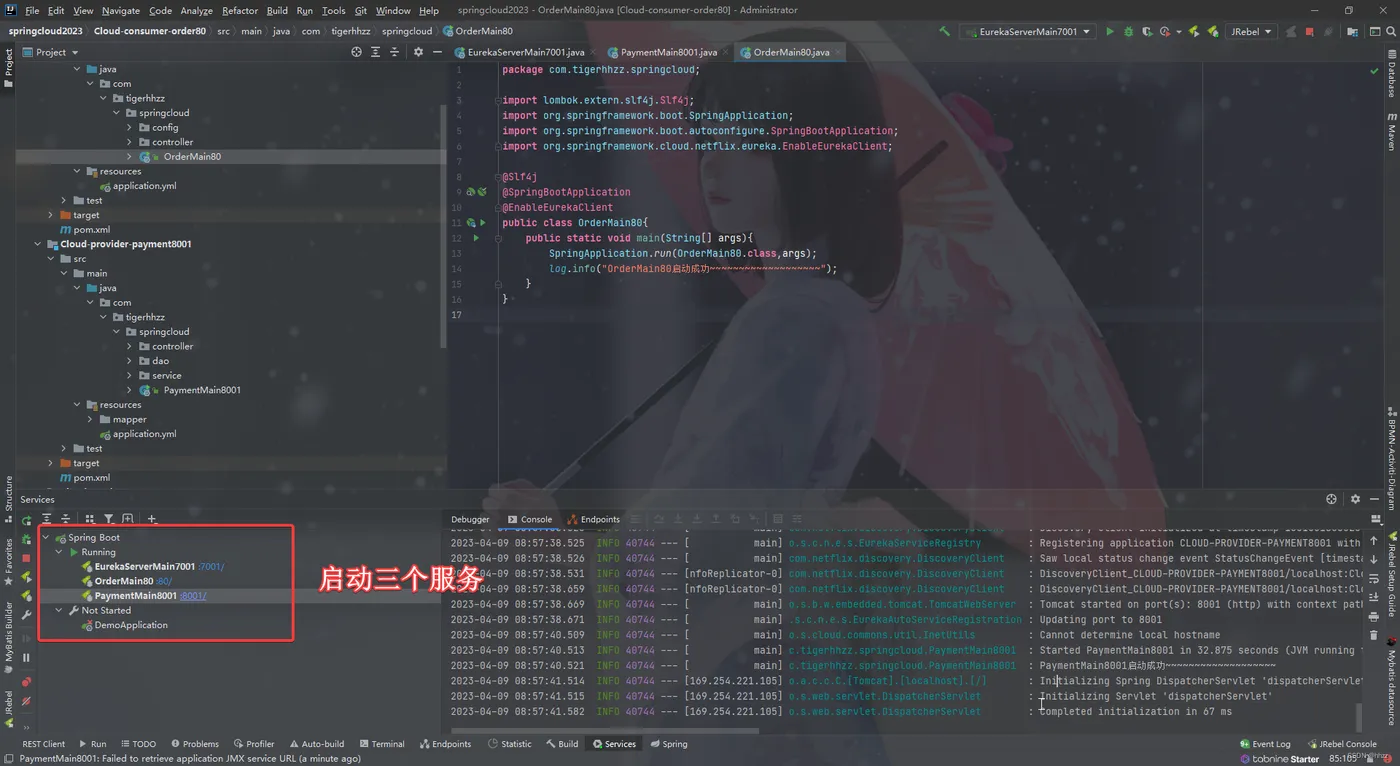Click the green Build Project hammer icon
This screenshot has height=766, width=1400.
coord(944,31)
